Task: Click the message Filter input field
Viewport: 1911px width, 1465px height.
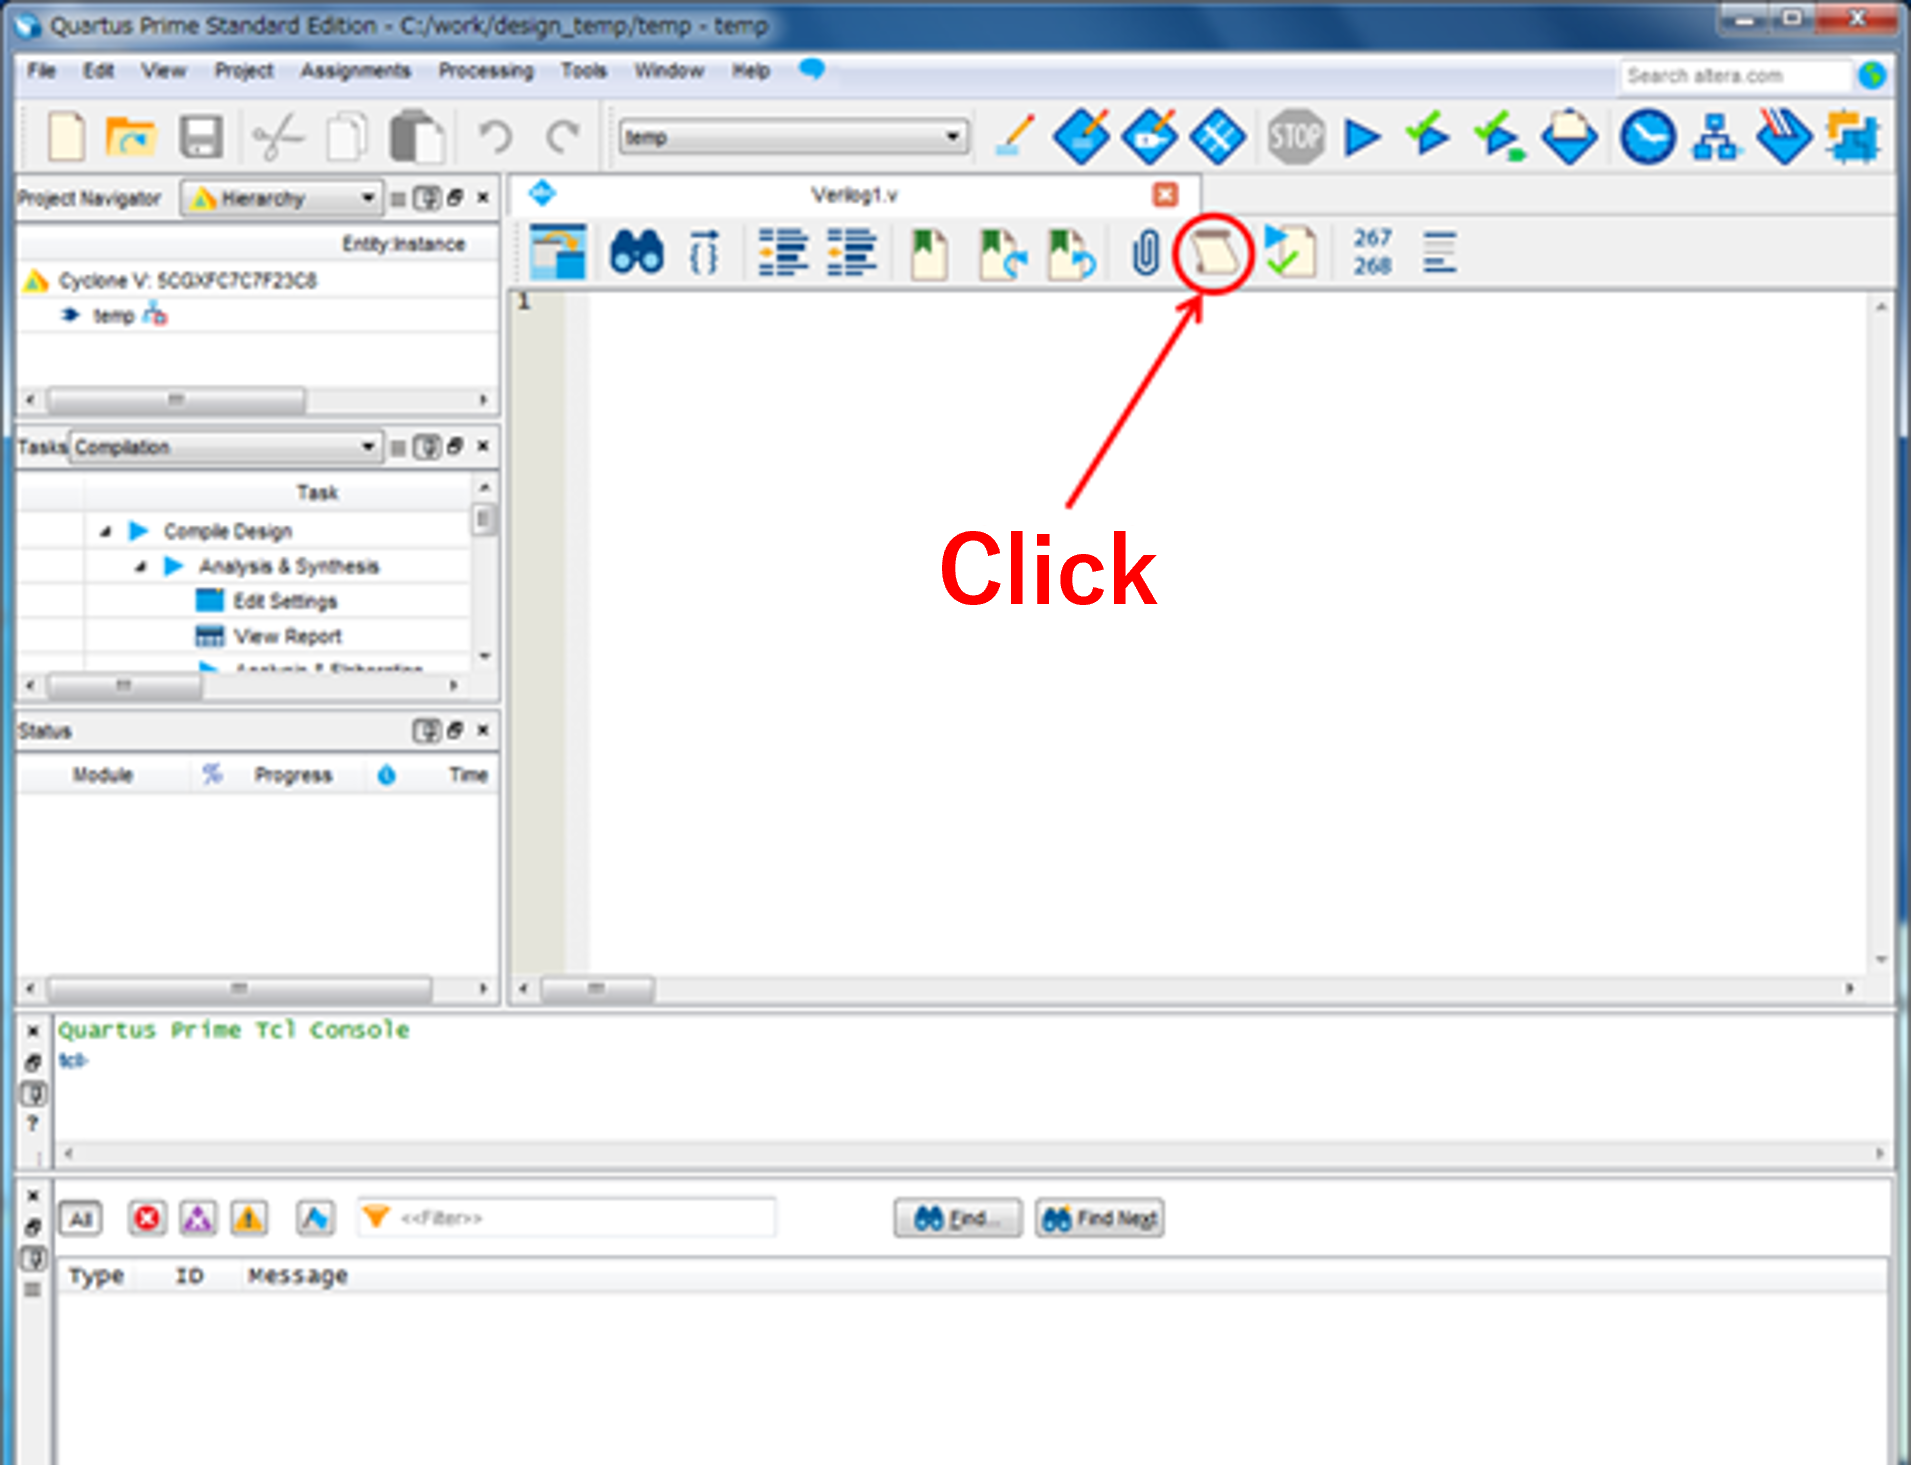Action: [567, 1218]
